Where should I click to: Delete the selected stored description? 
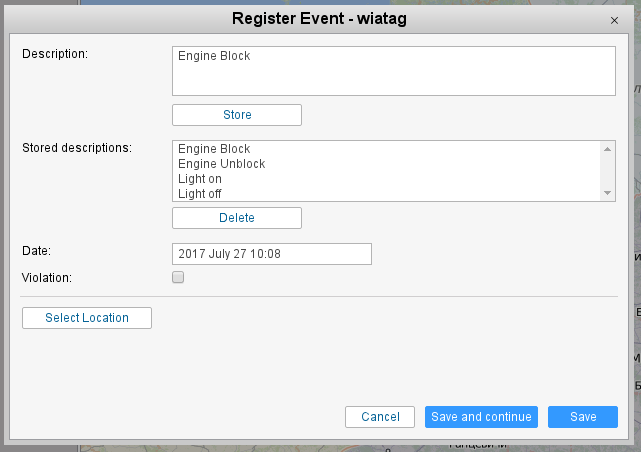[237, 218]
